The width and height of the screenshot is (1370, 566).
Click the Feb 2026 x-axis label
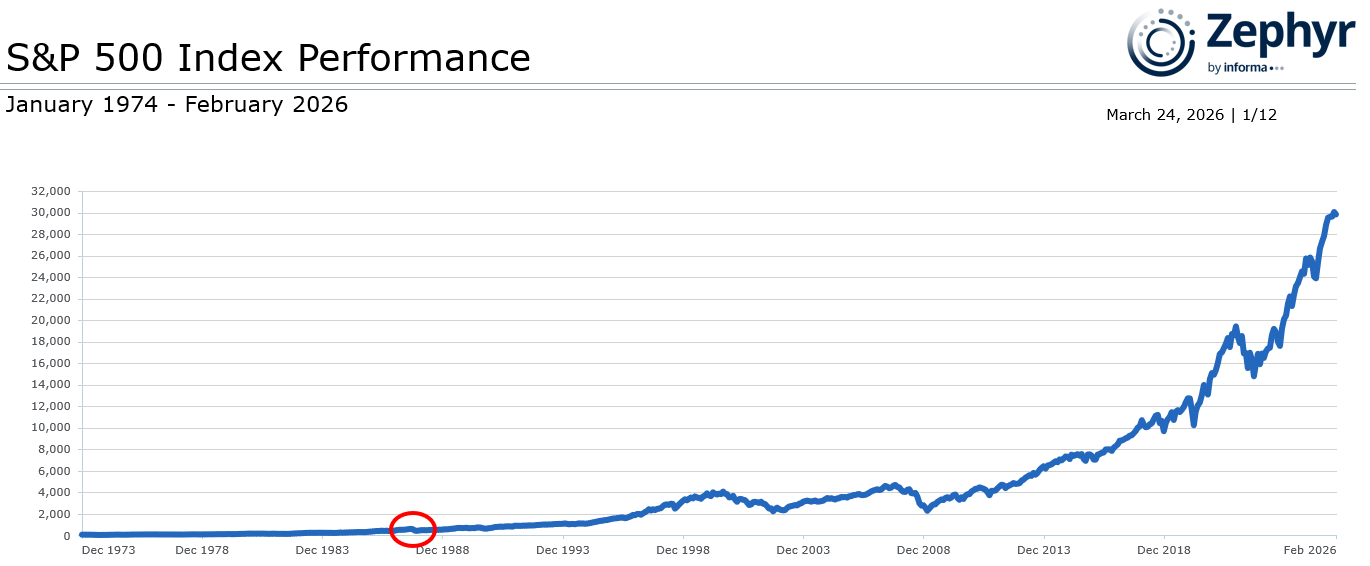1310,550
